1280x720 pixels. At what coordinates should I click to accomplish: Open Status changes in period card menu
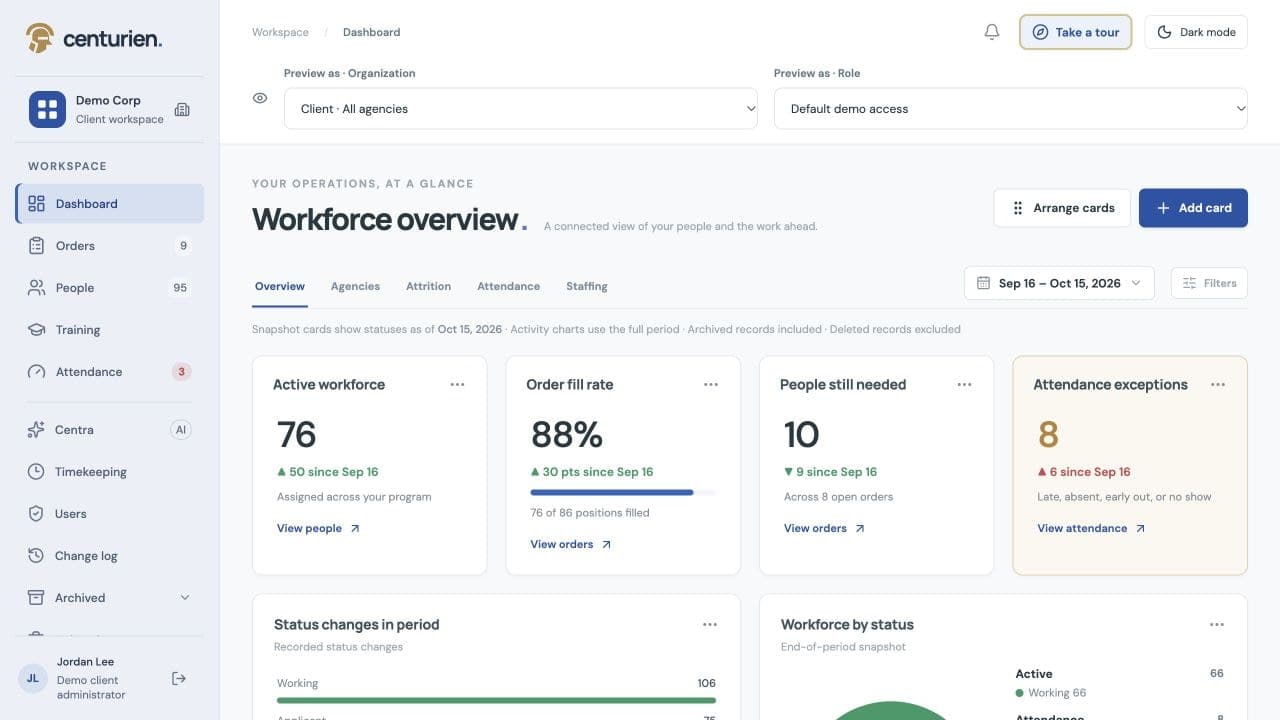click(710, 625)
